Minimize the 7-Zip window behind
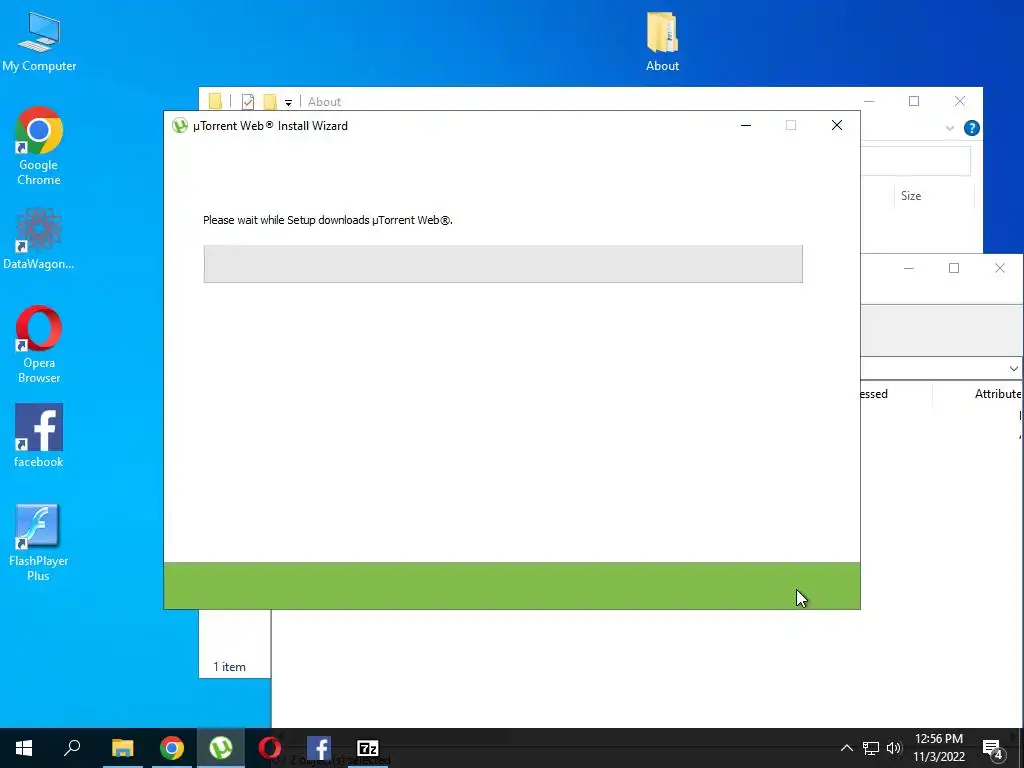 pyautogui.click(x=908, y=268)
